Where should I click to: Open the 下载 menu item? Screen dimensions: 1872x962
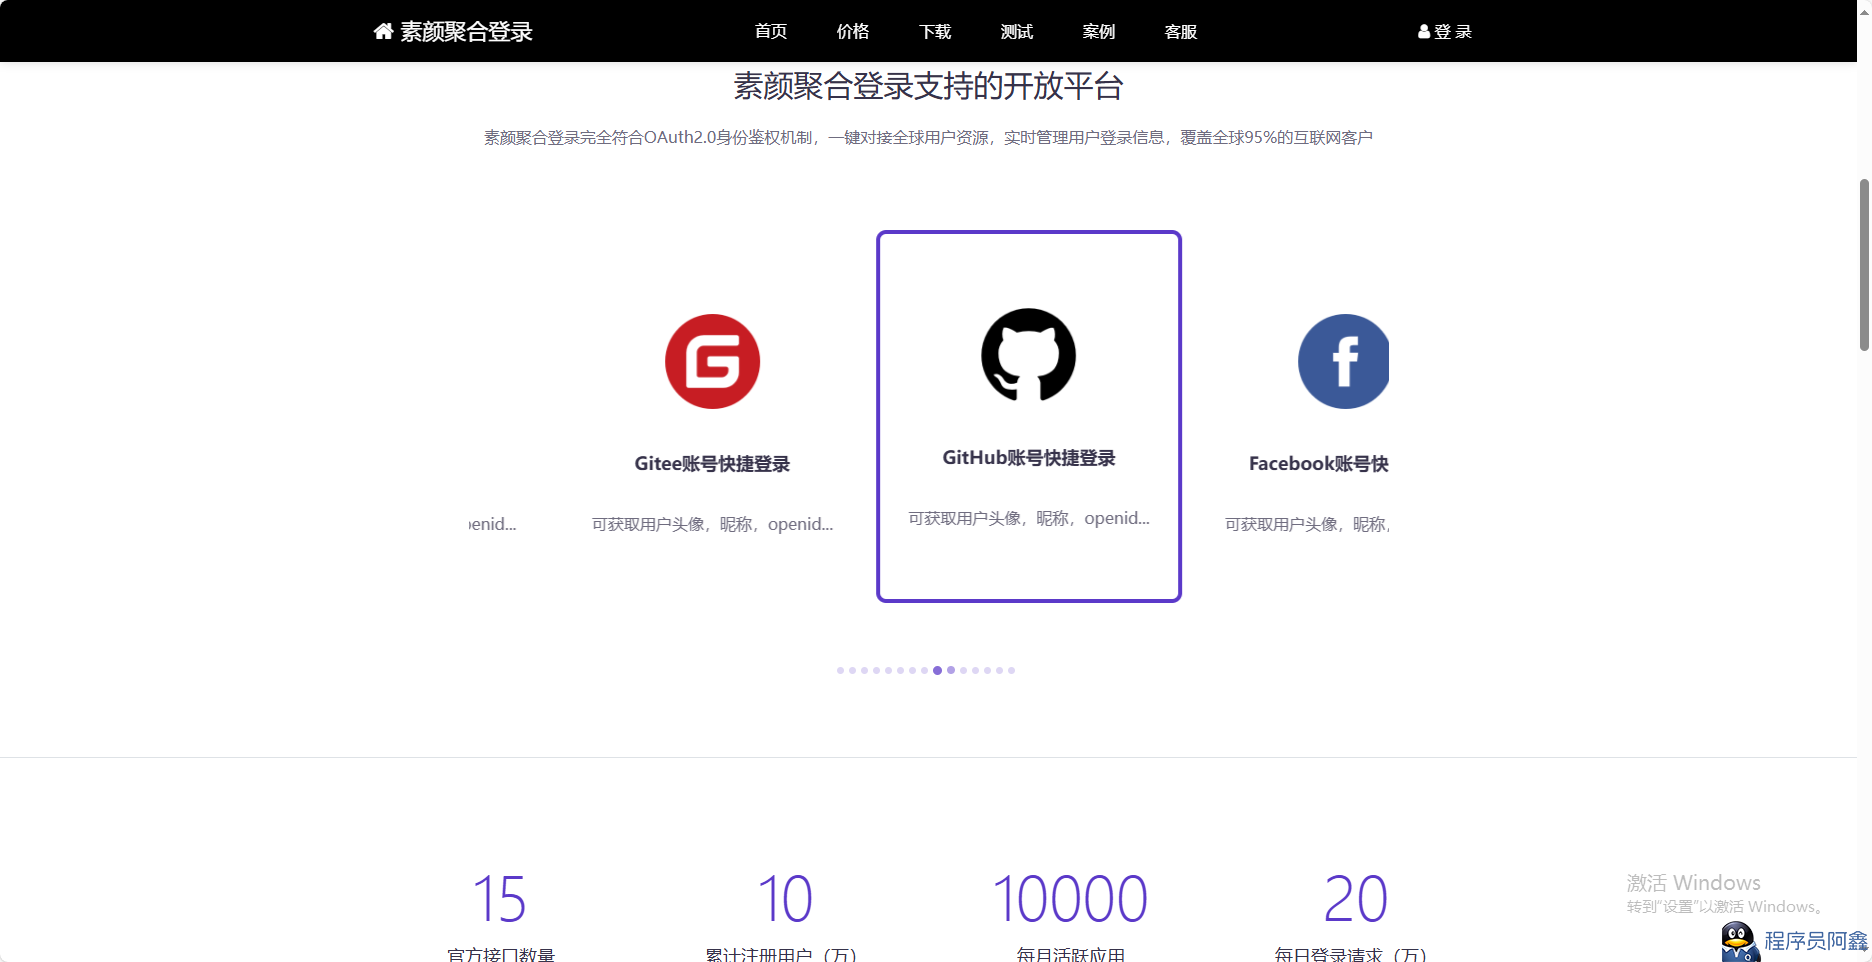935,31
